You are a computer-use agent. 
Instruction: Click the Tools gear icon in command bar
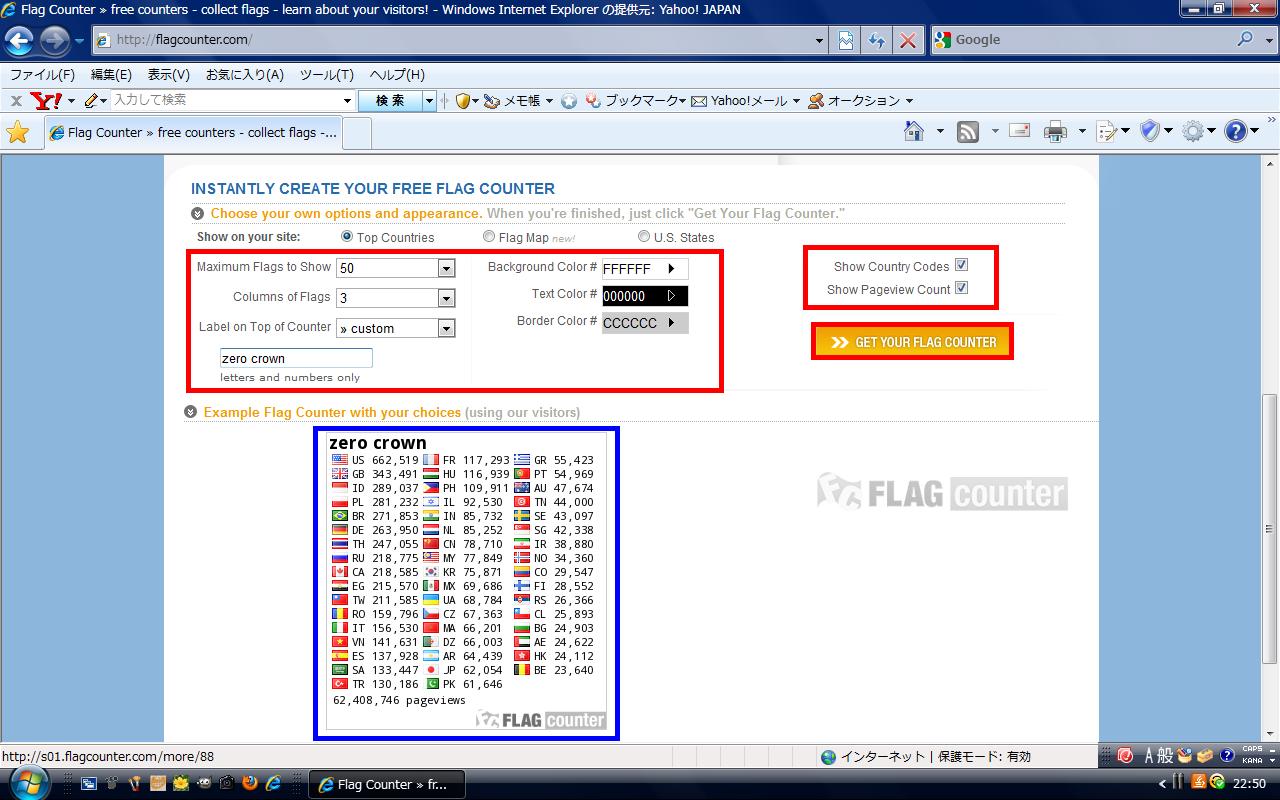click(x=1192, y=131)
